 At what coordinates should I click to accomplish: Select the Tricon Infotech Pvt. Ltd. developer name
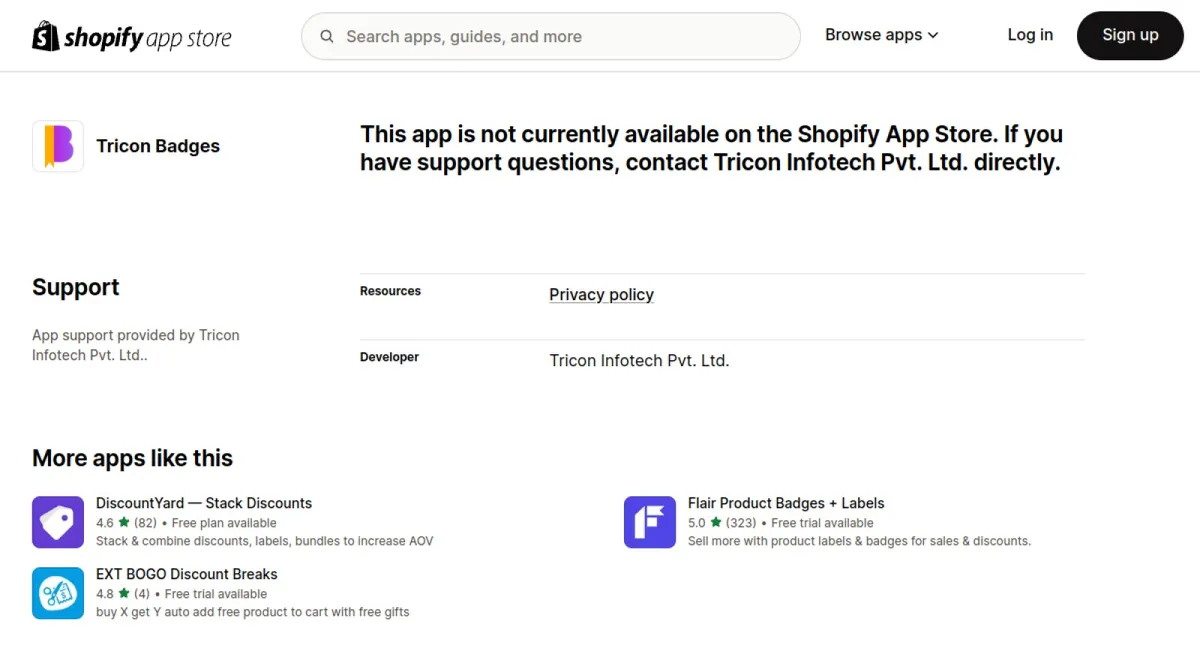click(639, 360)
